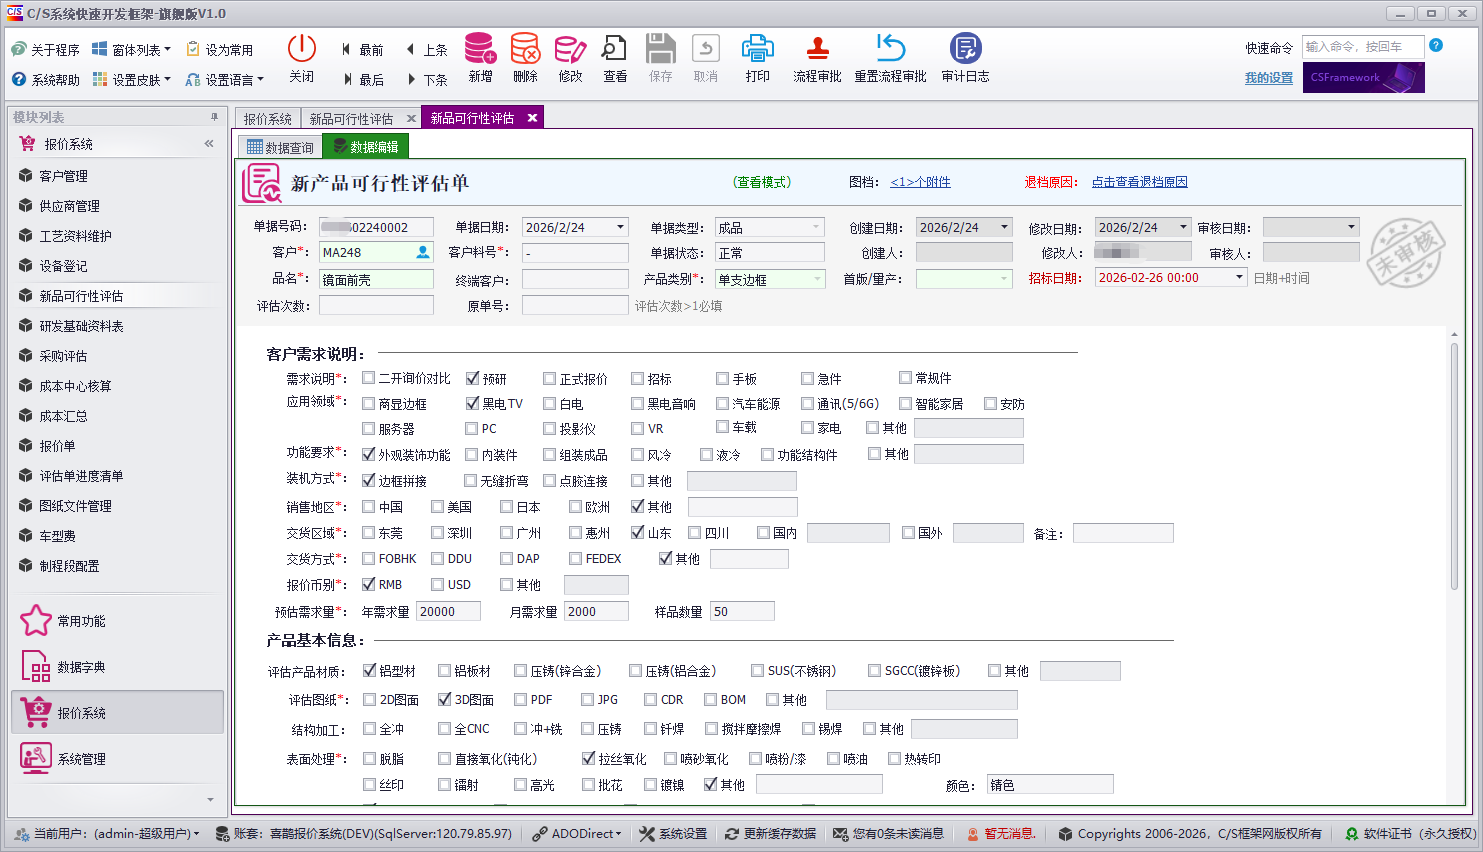The height and width of the screenshot is (852, 1483).
Task: Open 图纸文件管理 in module list
Action: (x=117, y=506)
